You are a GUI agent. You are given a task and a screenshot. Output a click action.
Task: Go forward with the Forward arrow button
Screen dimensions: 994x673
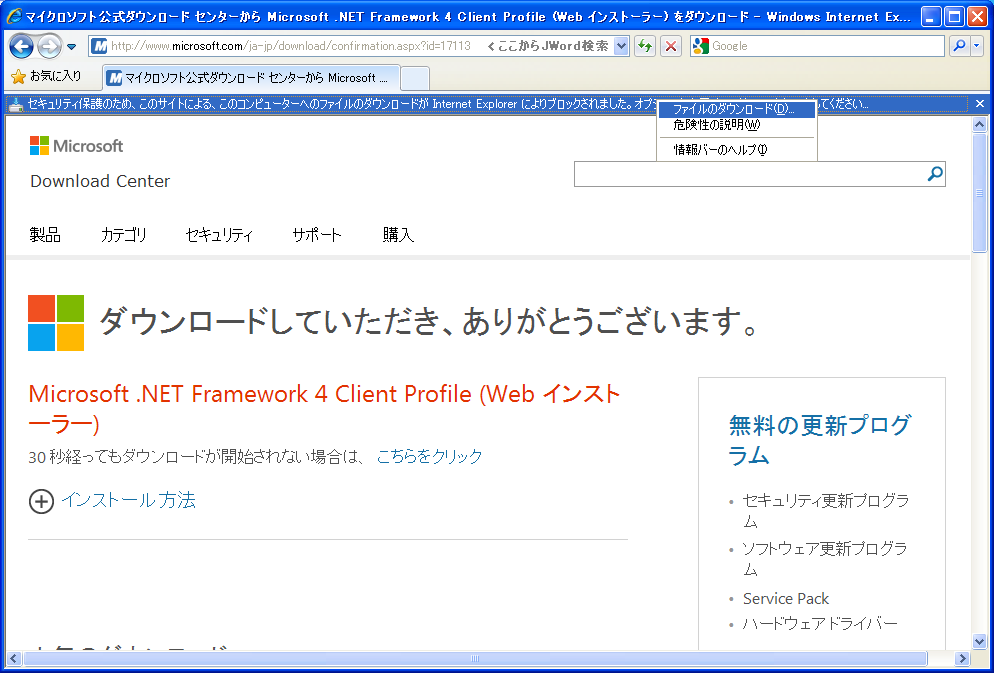49,46
